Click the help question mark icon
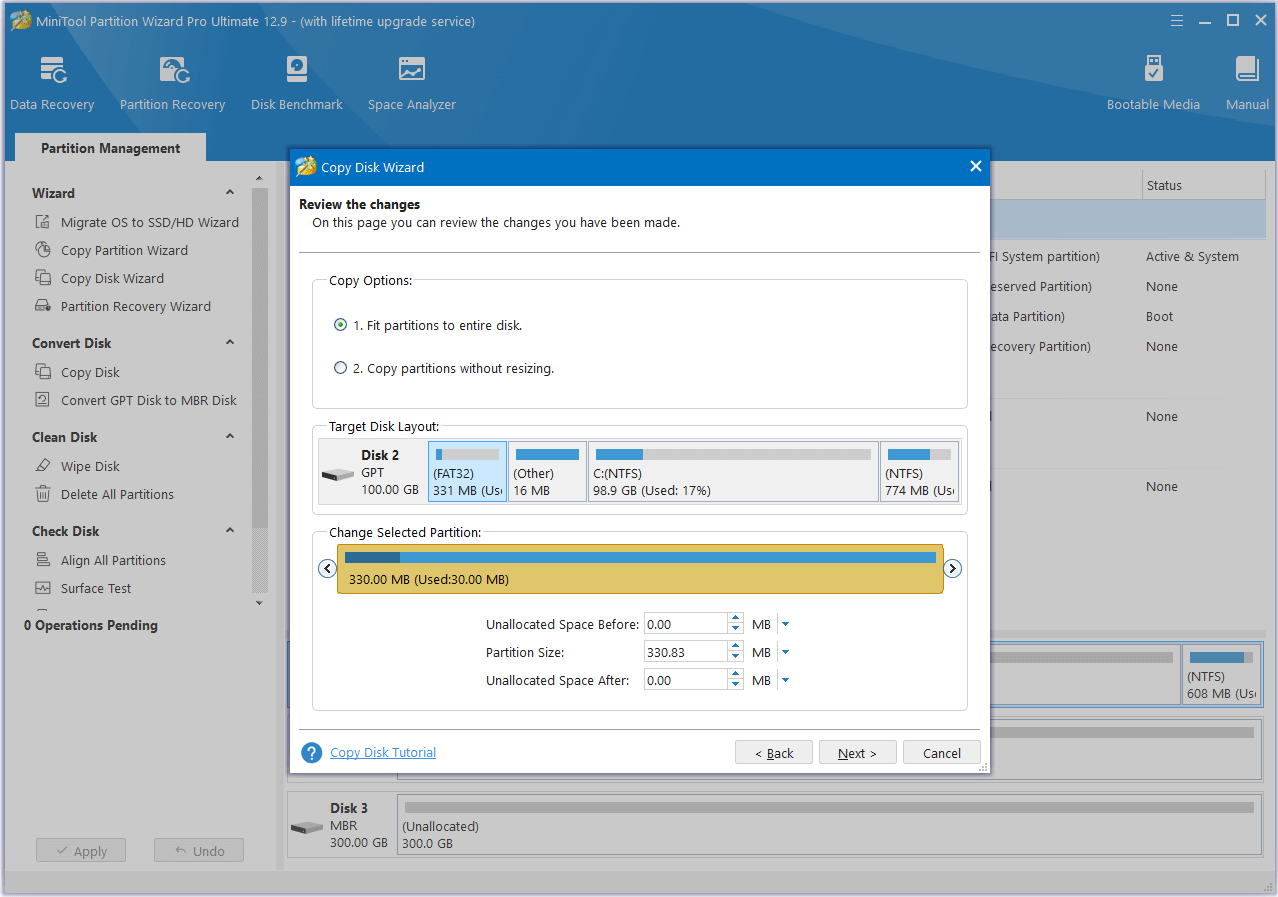This screenshot has height=897, width=1278. [312, 753]
